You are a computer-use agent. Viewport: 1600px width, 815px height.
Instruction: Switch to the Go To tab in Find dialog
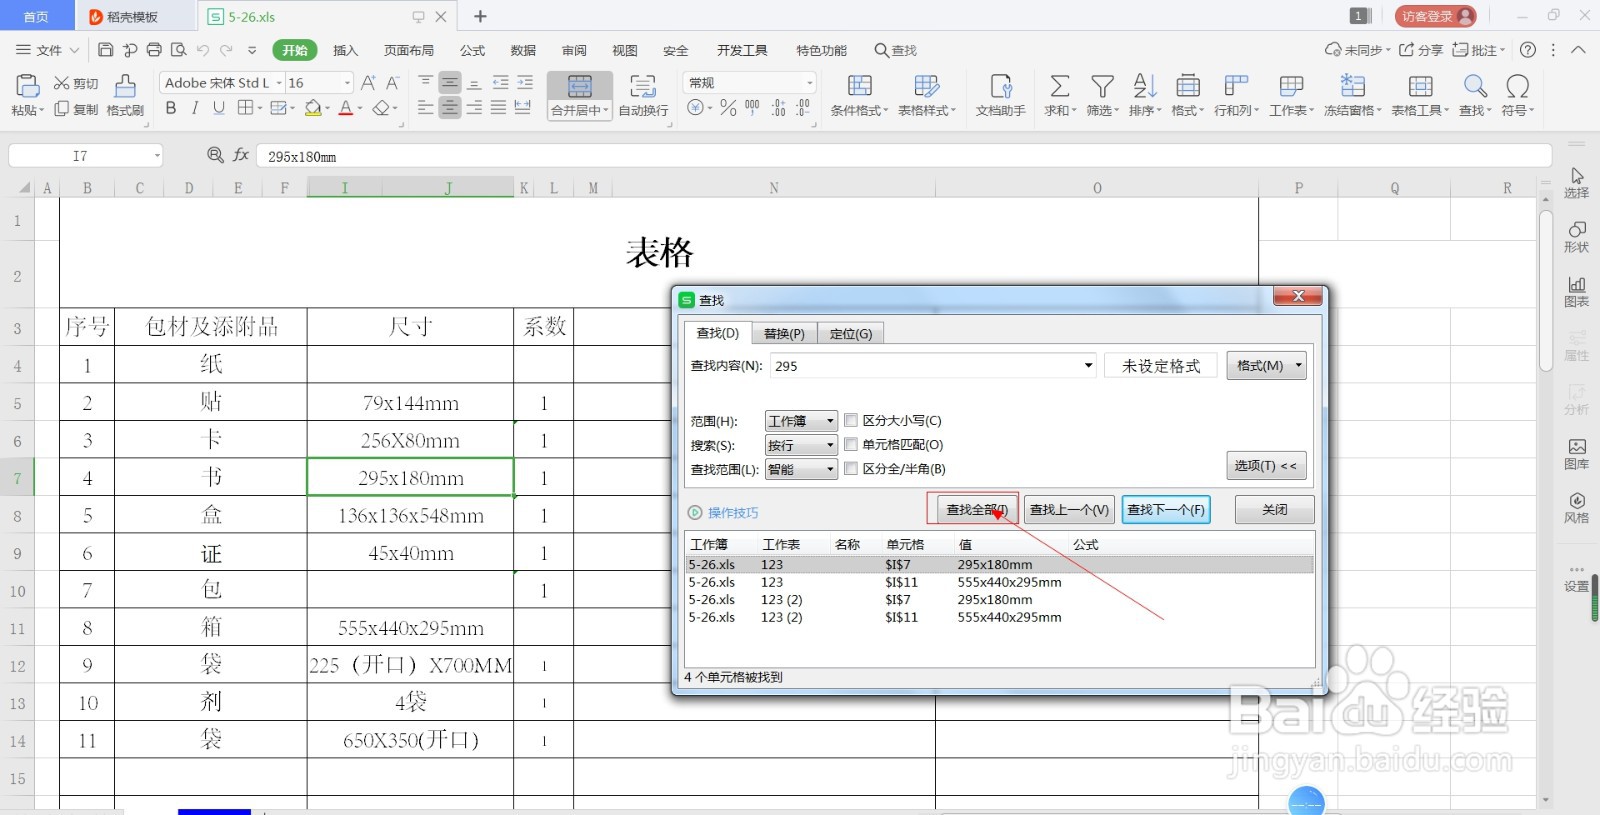[851, 334]
